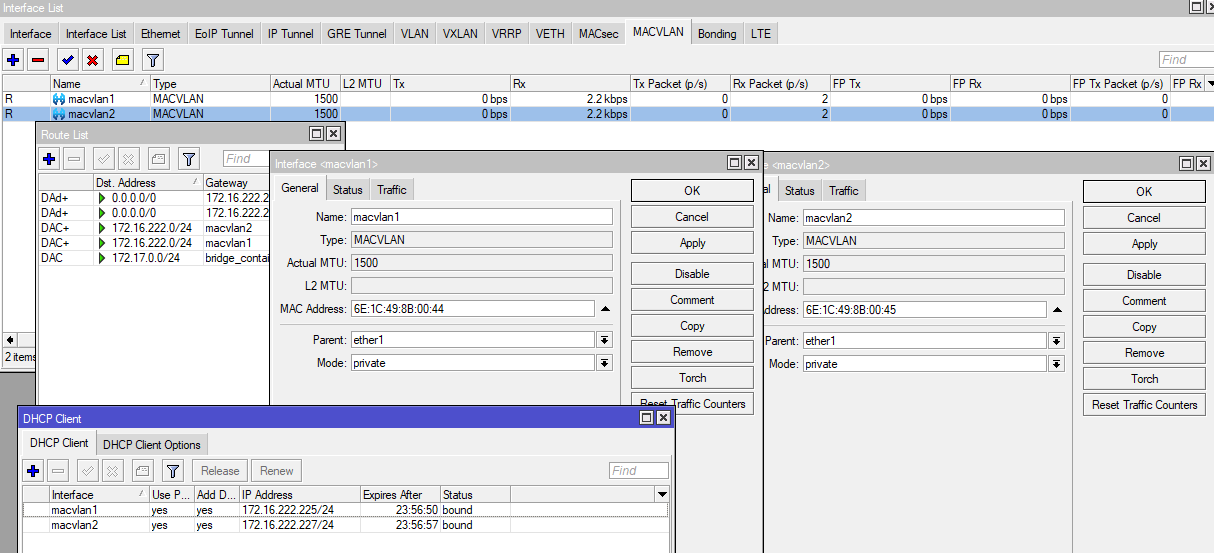Switch to EoIP Tunnel tab

(224, 34)
